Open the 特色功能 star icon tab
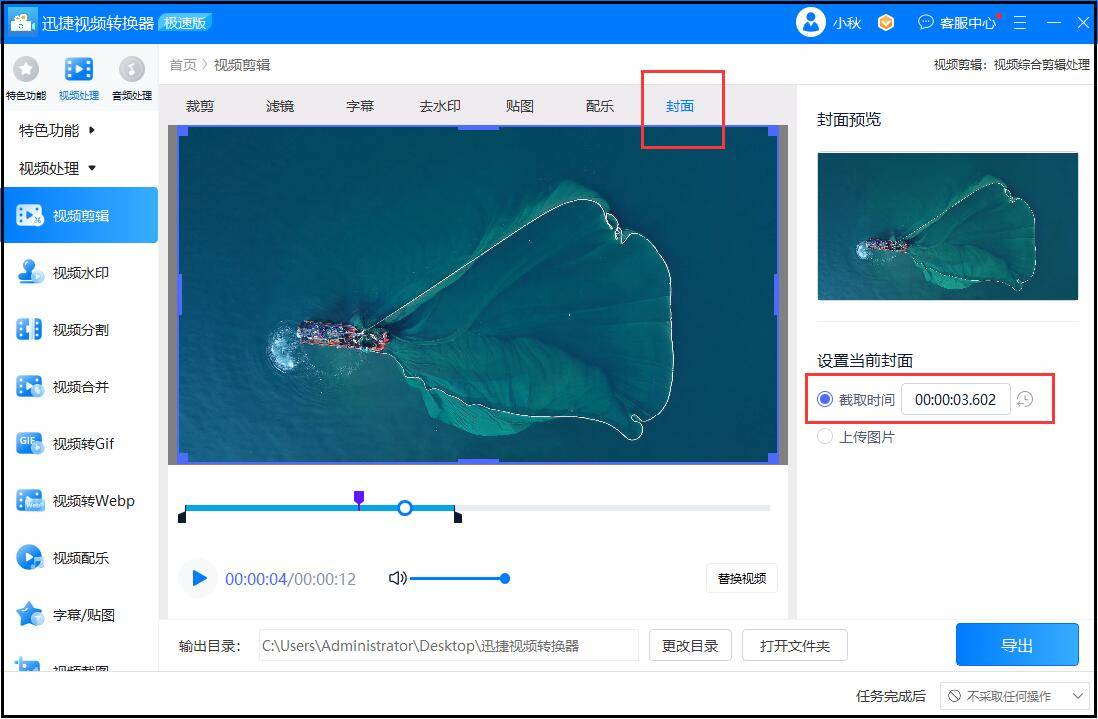 25,70
